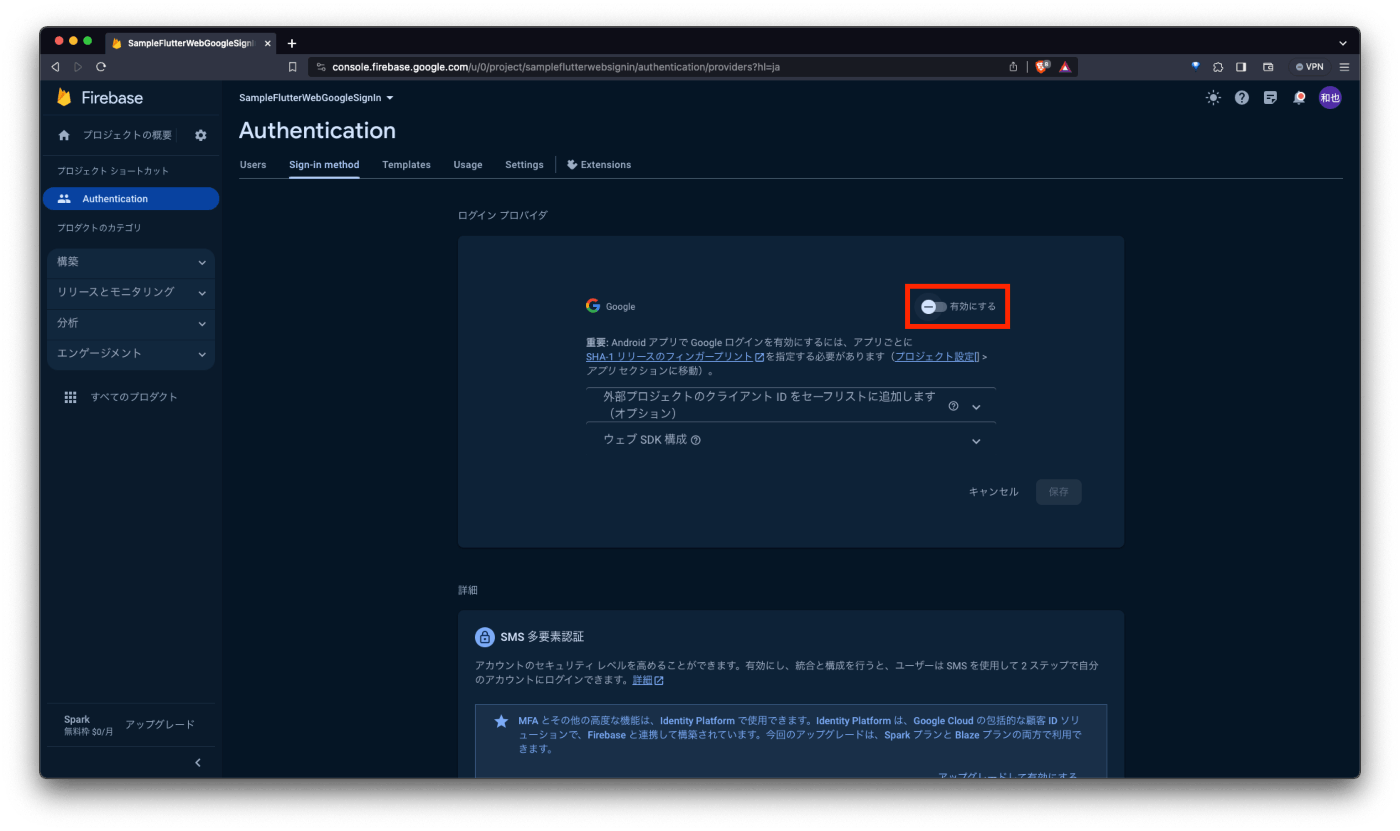Reload the page in browser

coord(101,67)
